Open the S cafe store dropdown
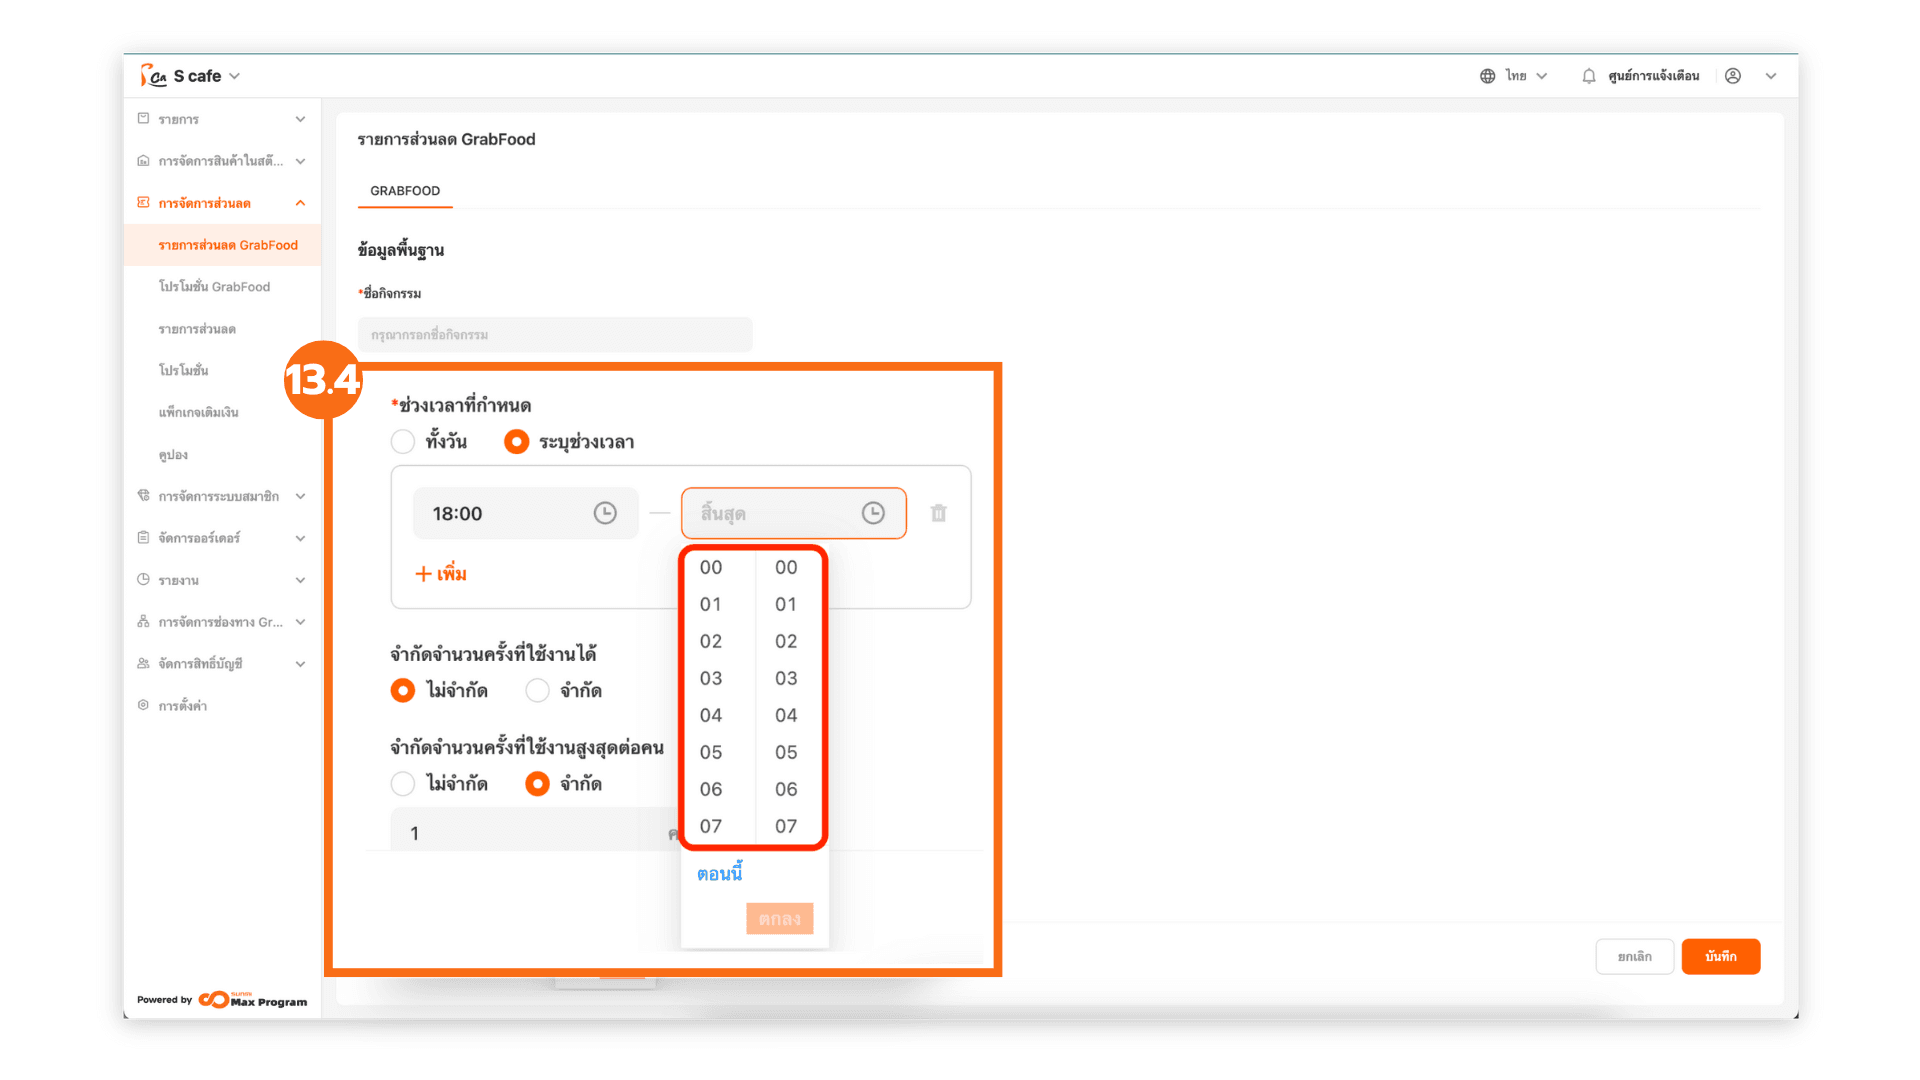Viewport: 1920px width, 1080px height. coord(234,76)
